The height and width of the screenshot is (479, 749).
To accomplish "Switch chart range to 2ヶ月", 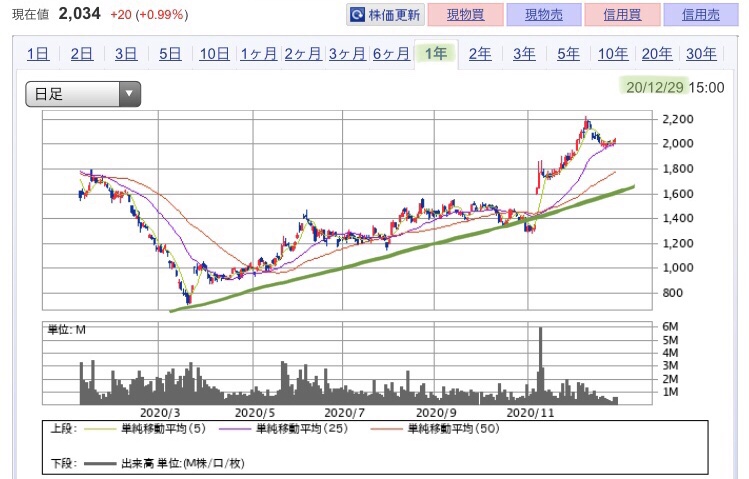I will coord(303,54).
